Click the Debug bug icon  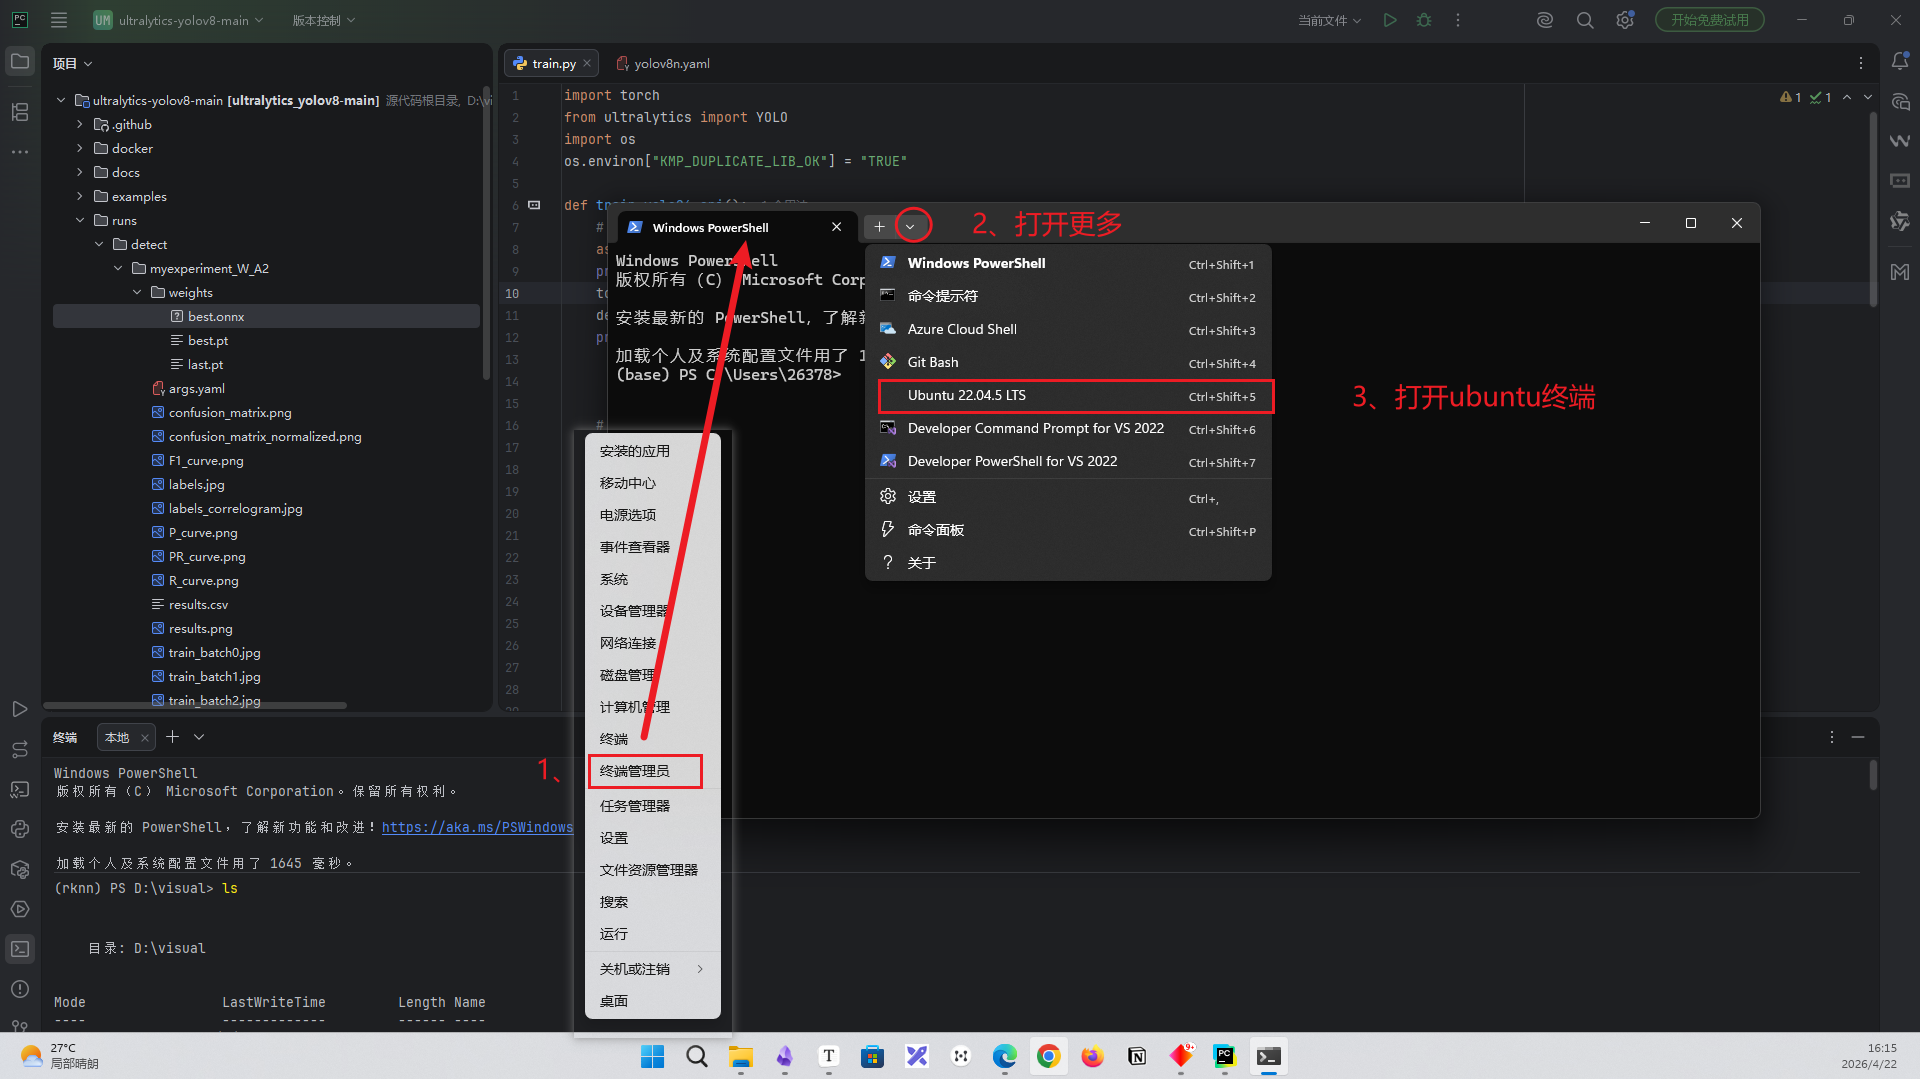(1424, 20)
